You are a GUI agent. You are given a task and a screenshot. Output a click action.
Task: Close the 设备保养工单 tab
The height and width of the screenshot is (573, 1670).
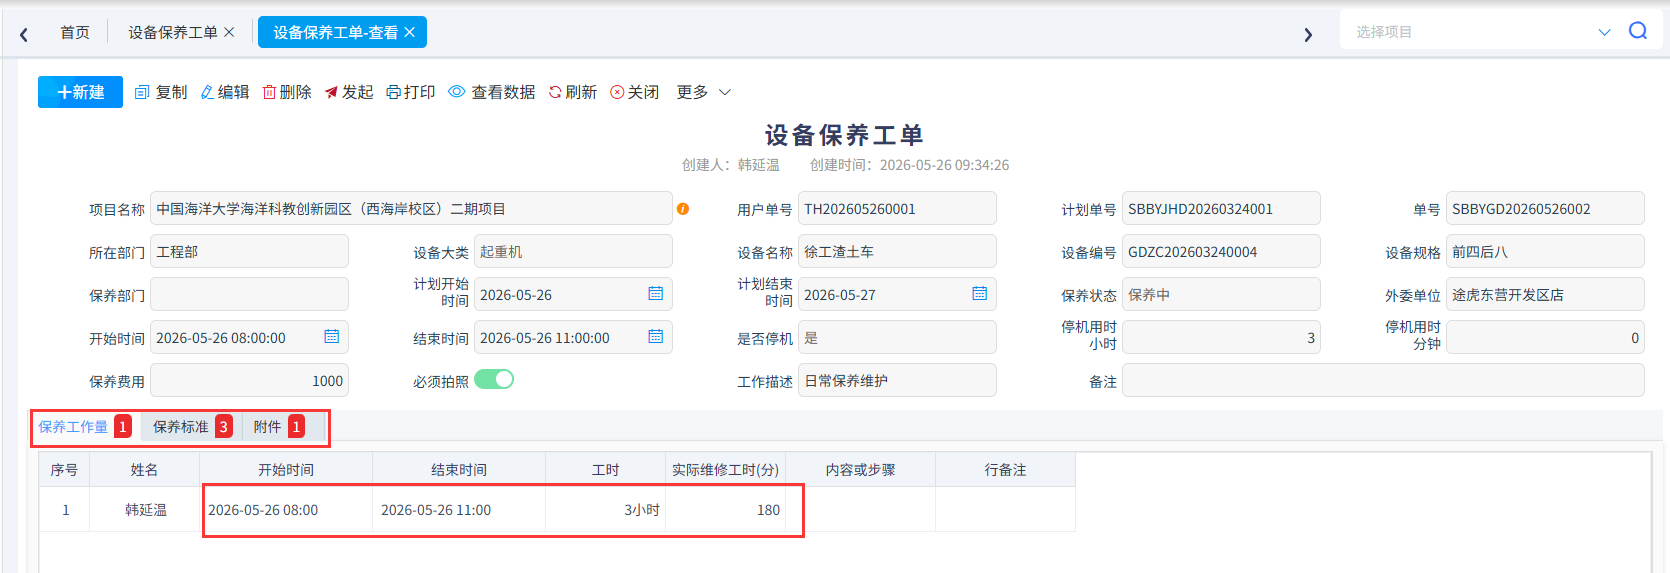click(229, 32)
